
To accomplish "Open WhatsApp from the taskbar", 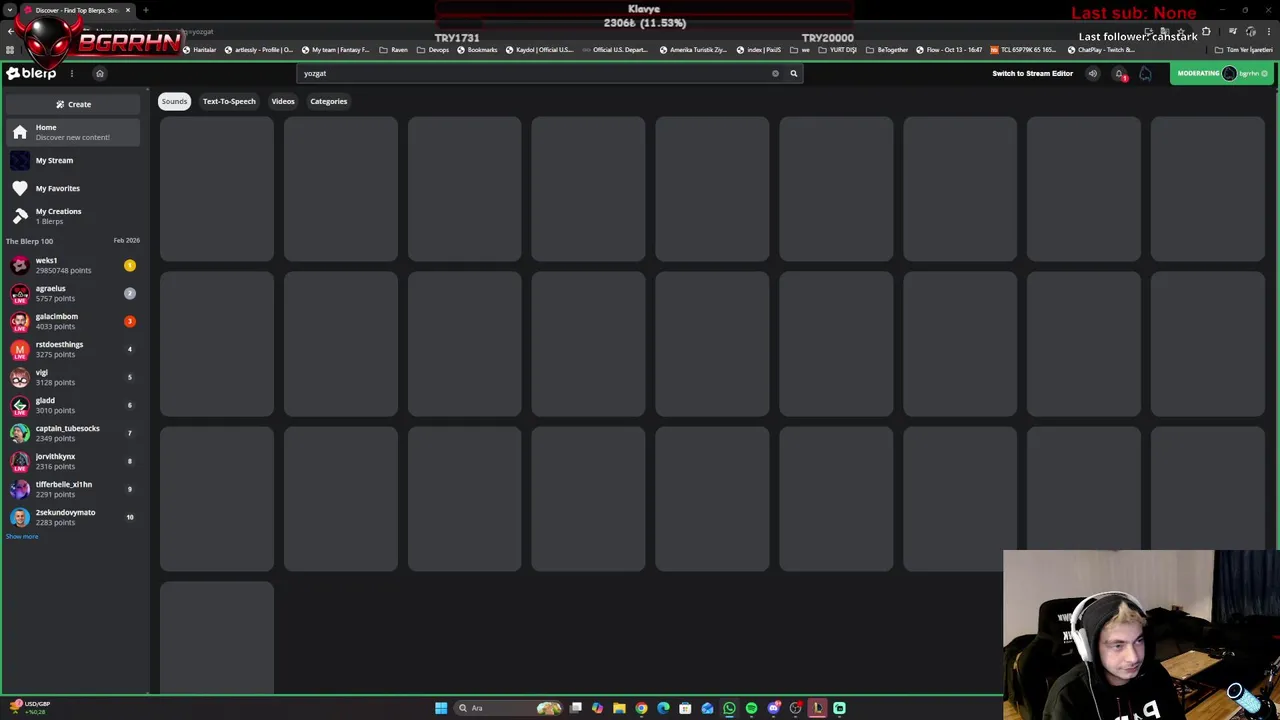I will click(x=729, y=708).
